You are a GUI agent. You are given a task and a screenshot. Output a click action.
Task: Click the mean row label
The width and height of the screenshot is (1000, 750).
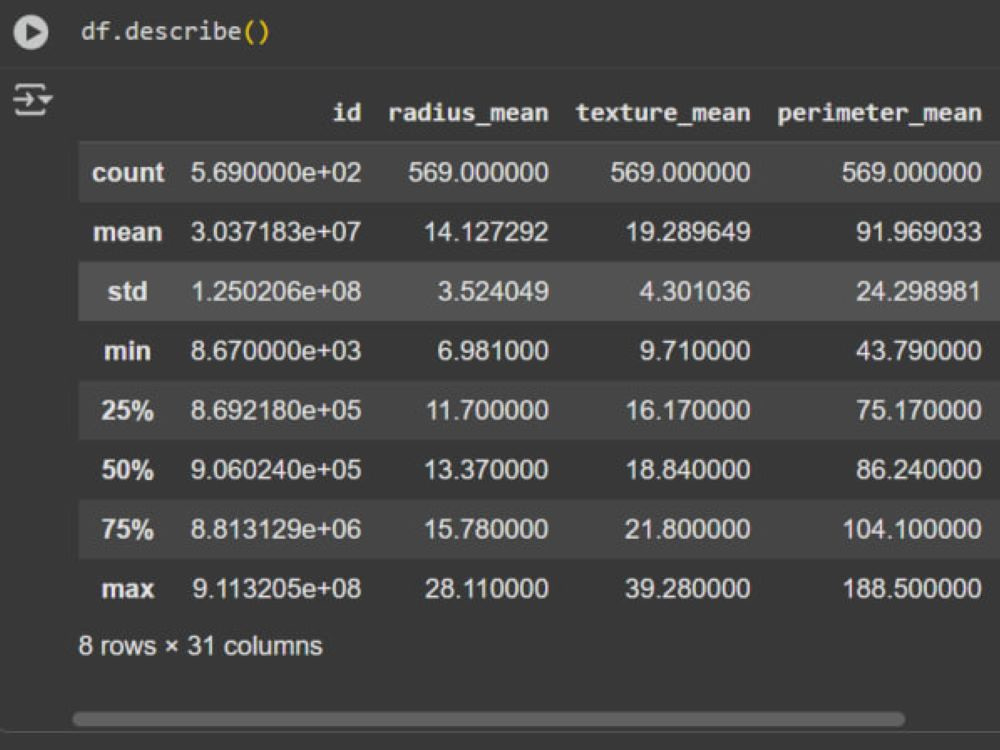[128, 232]
